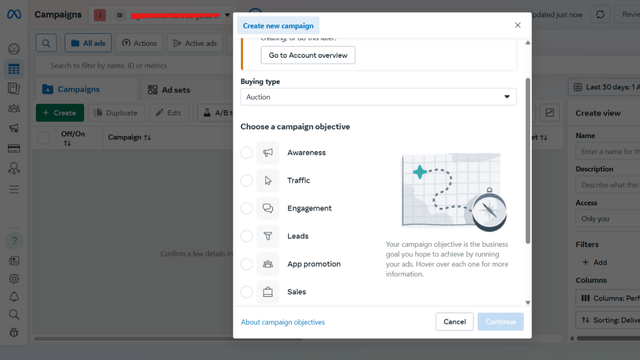The width and height of the screenshot is (640, 360).
Task: Click the Engagement chat bubbles icon
Action: click(268, 208)
